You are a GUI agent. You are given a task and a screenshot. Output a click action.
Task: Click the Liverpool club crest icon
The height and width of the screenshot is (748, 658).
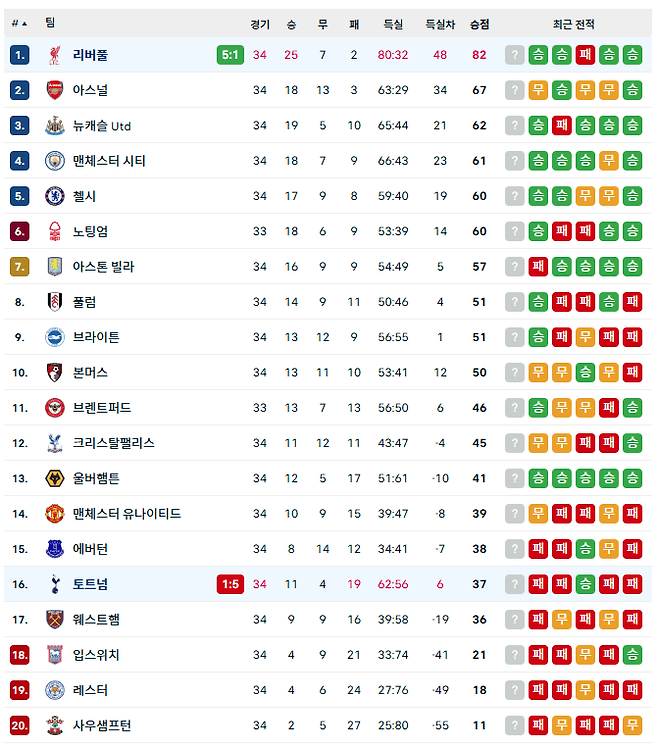tap(55, 55)
